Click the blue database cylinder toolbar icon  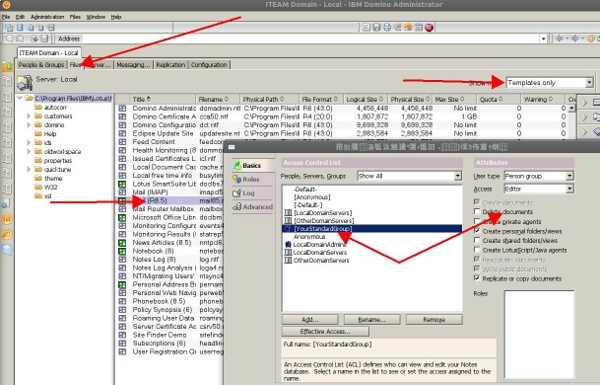pos(20,28)
